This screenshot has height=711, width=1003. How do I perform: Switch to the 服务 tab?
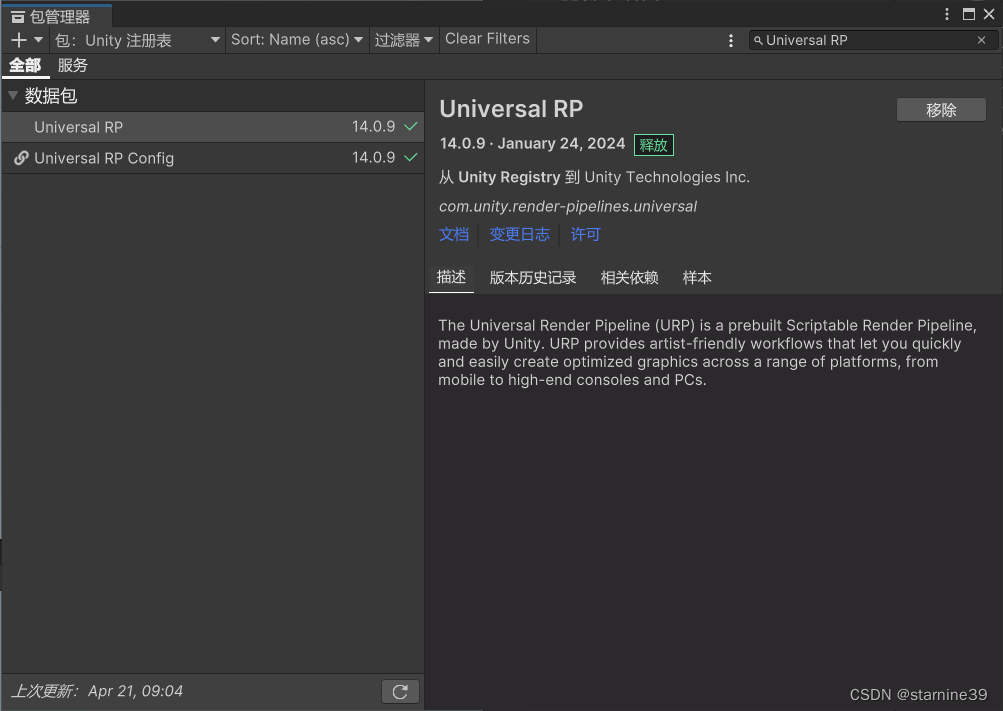coord(72,65)
